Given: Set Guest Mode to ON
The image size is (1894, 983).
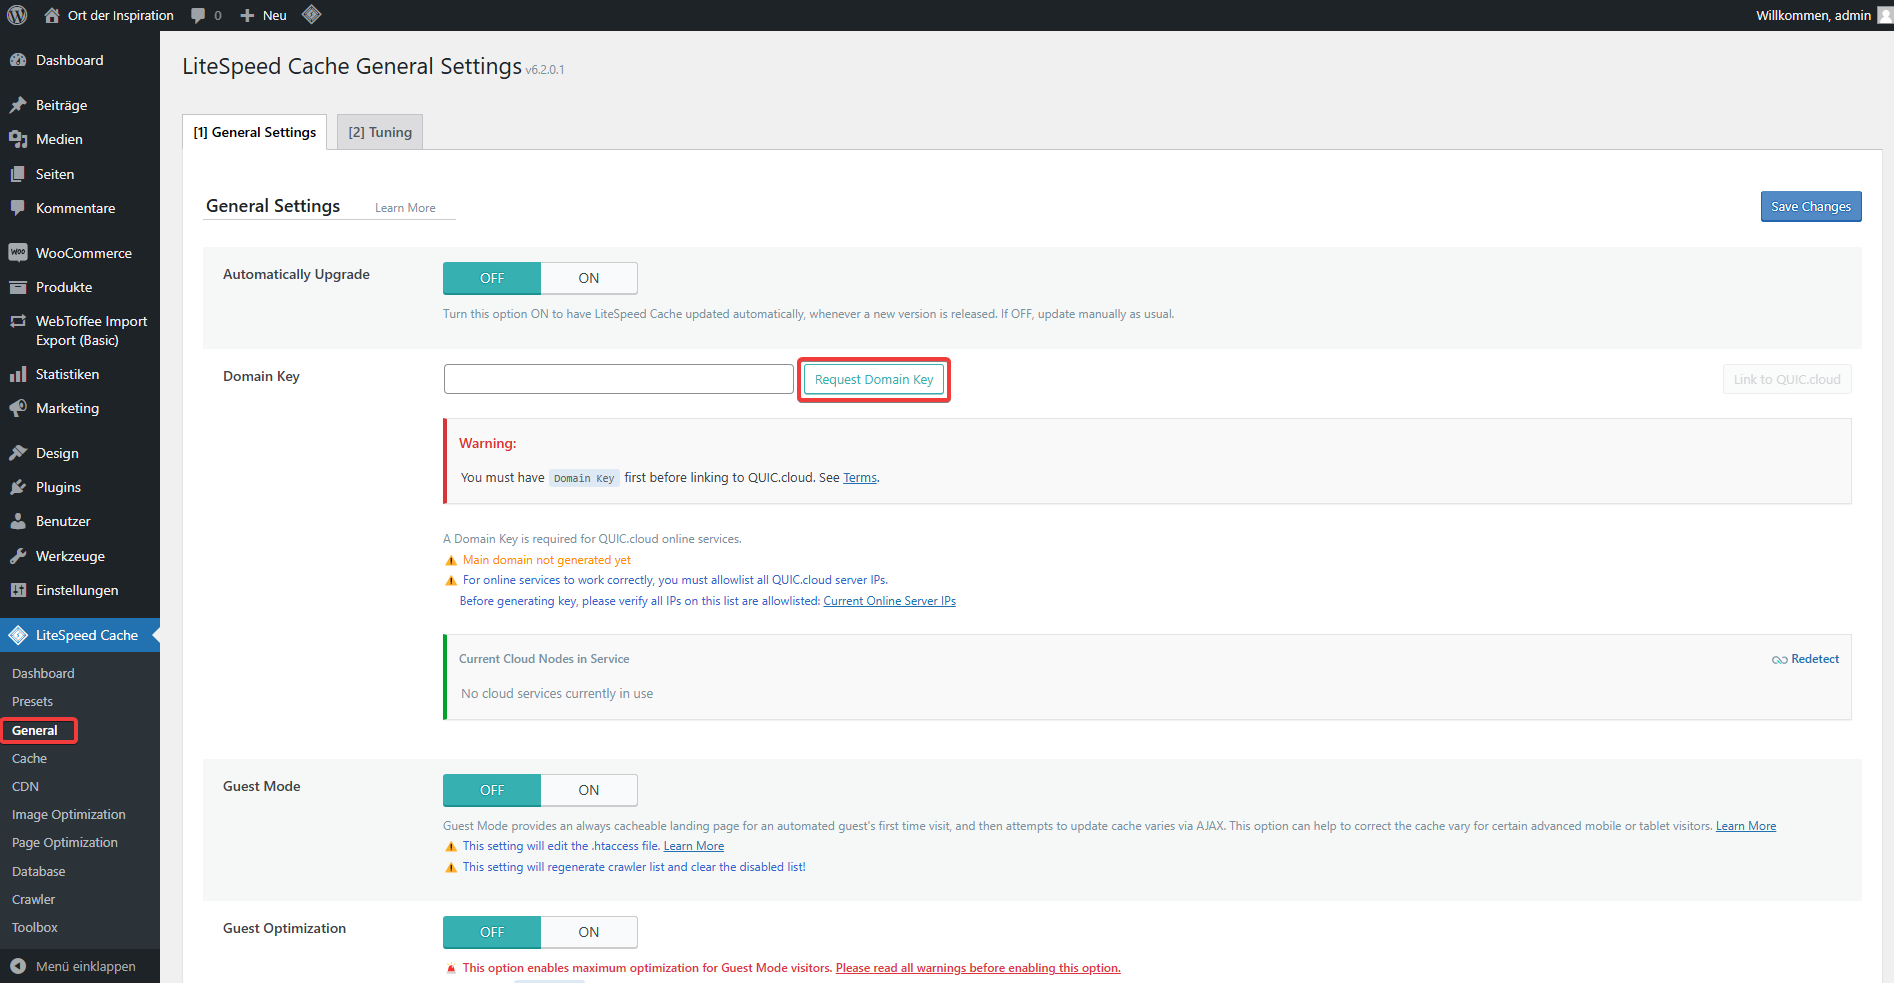Looking at the screenshot, I should (589, 790).
